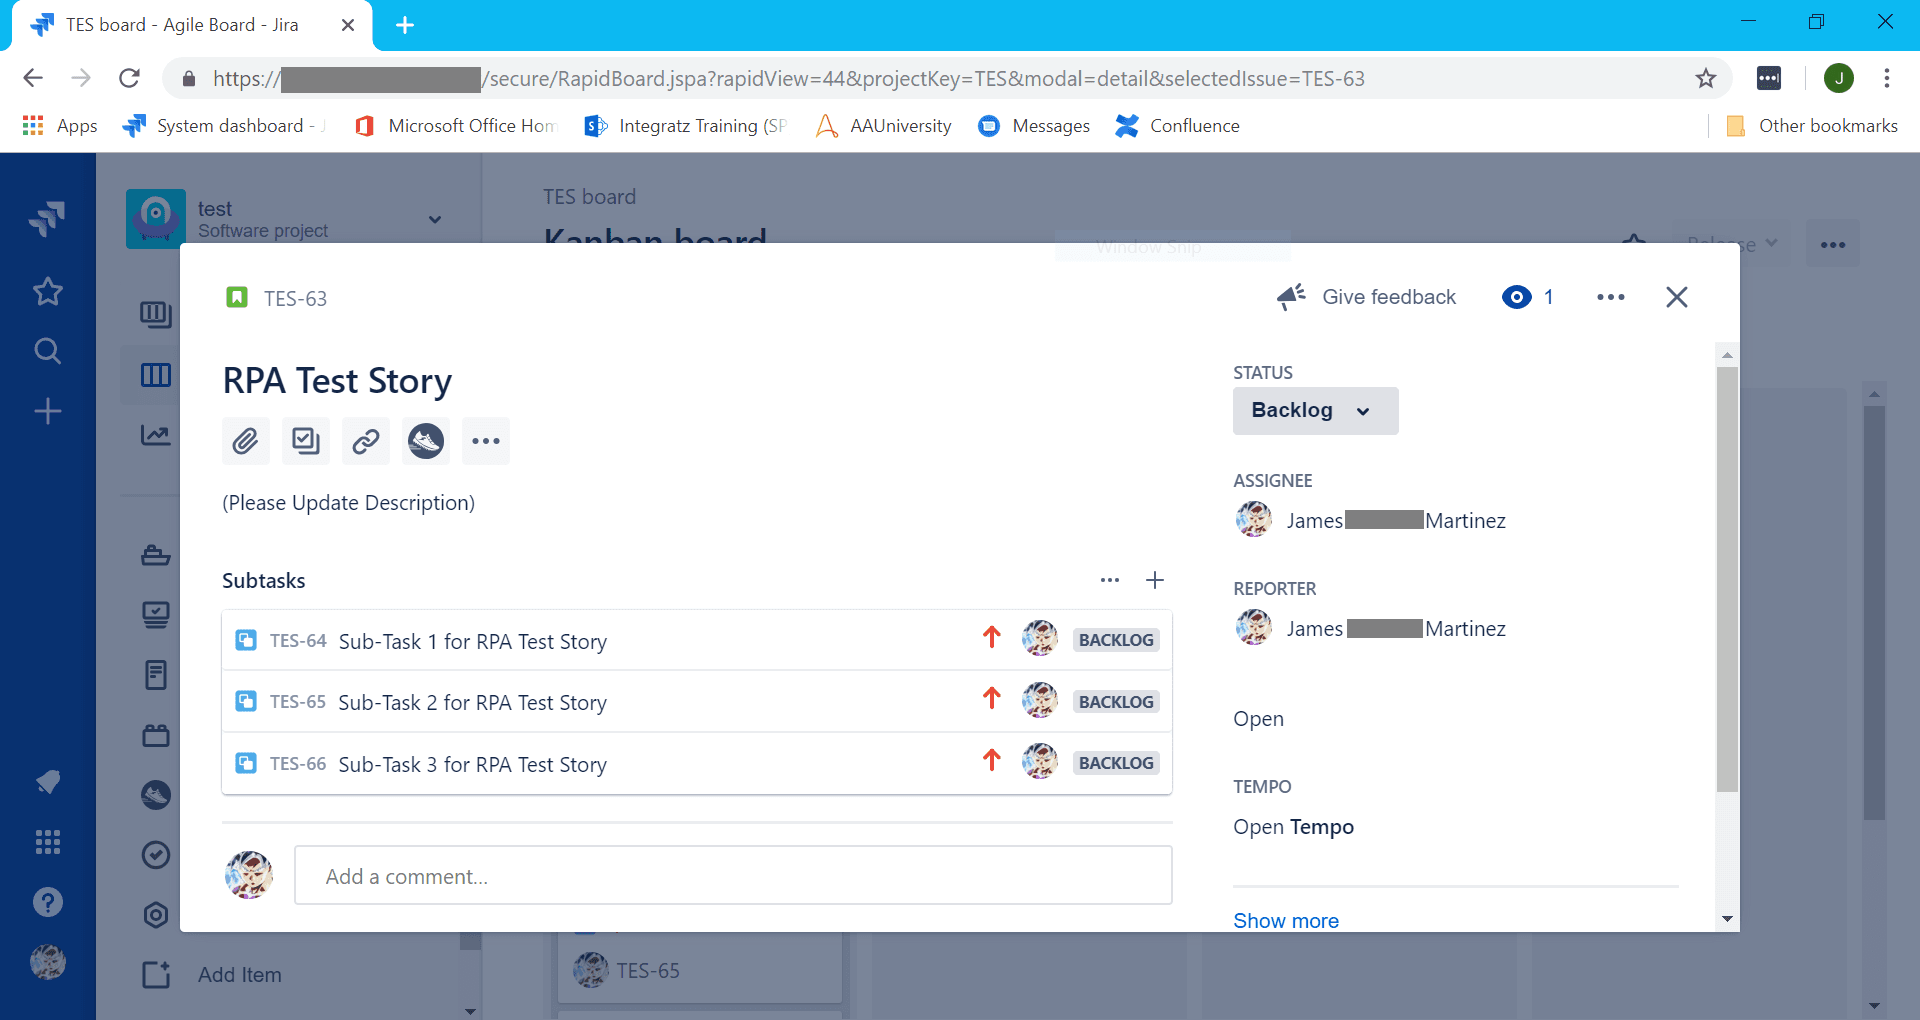Click the create subtask checkbox icon
1920x1020 pixels.
[306, 441]
